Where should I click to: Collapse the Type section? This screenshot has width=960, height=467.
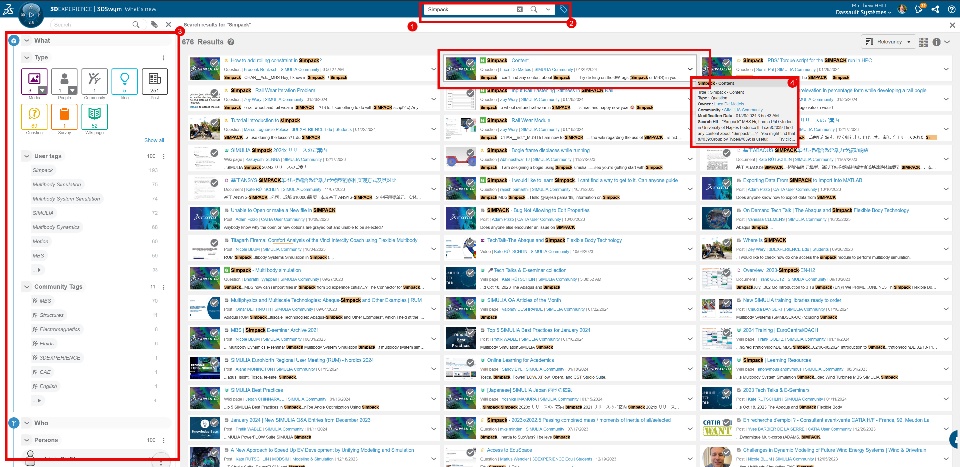[x=26, y=58]
